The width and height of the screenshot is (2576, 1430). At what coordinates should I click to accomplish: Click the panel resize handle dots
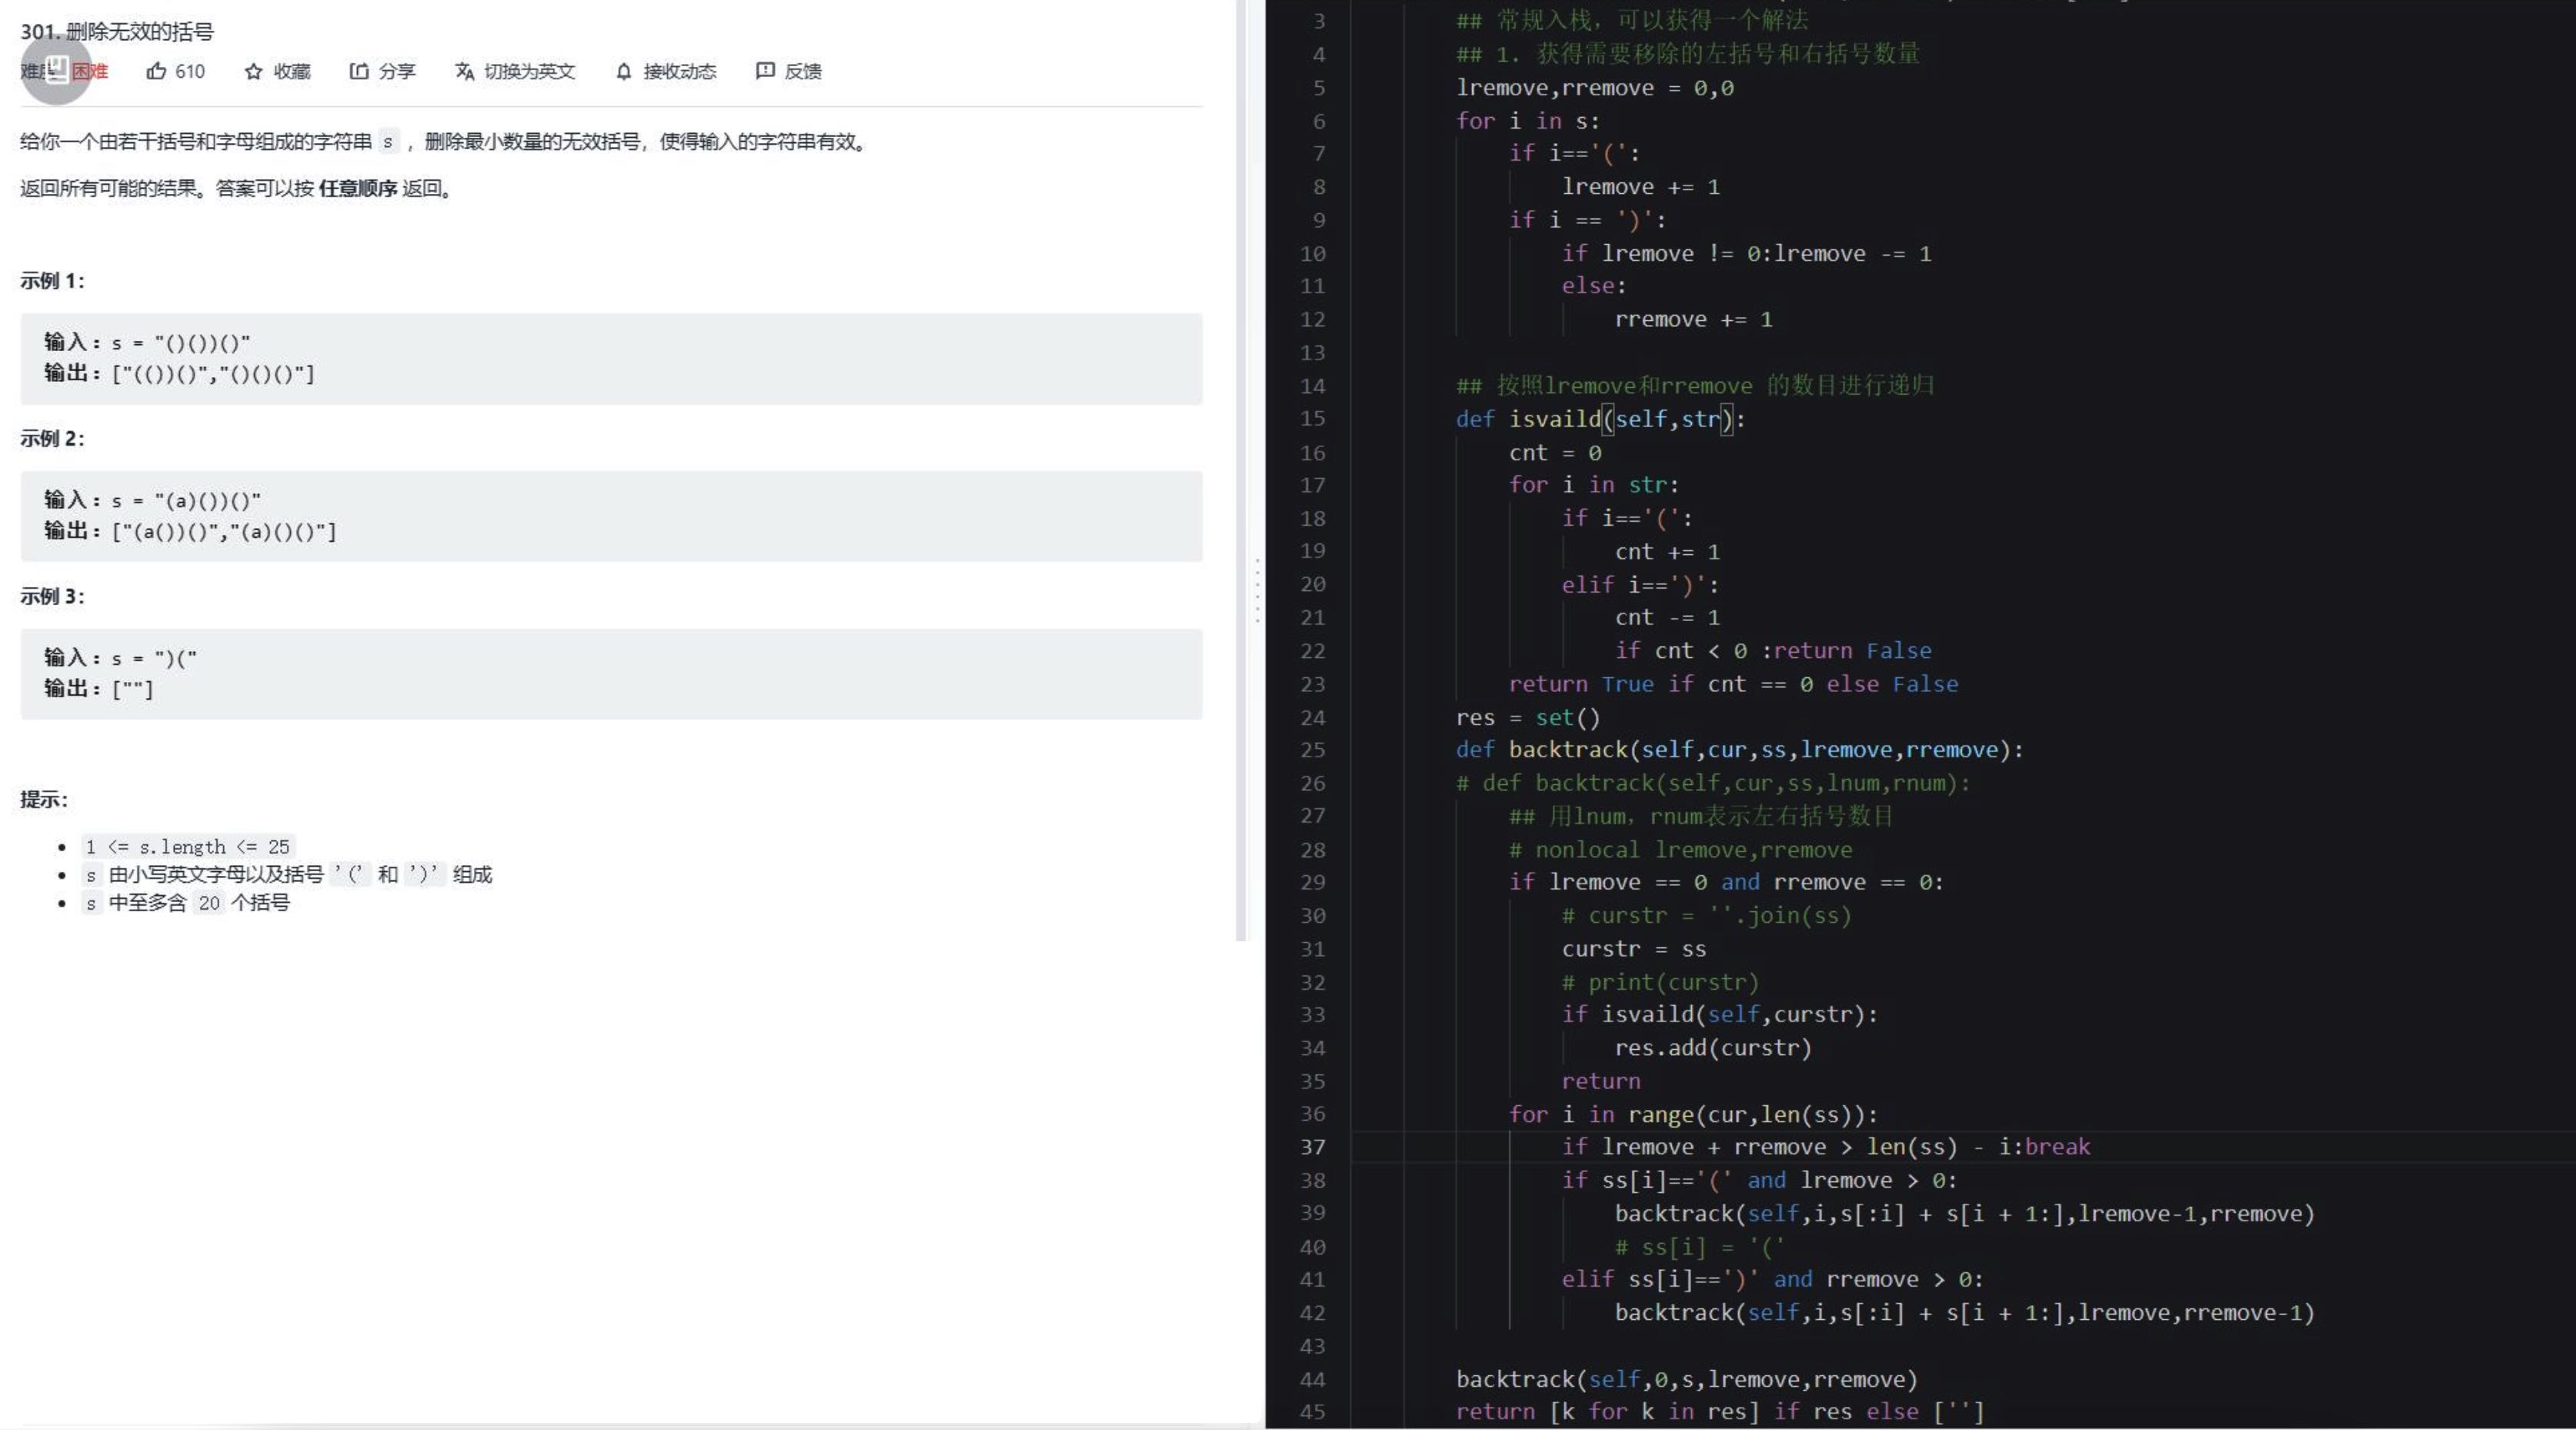[1257, 591]
